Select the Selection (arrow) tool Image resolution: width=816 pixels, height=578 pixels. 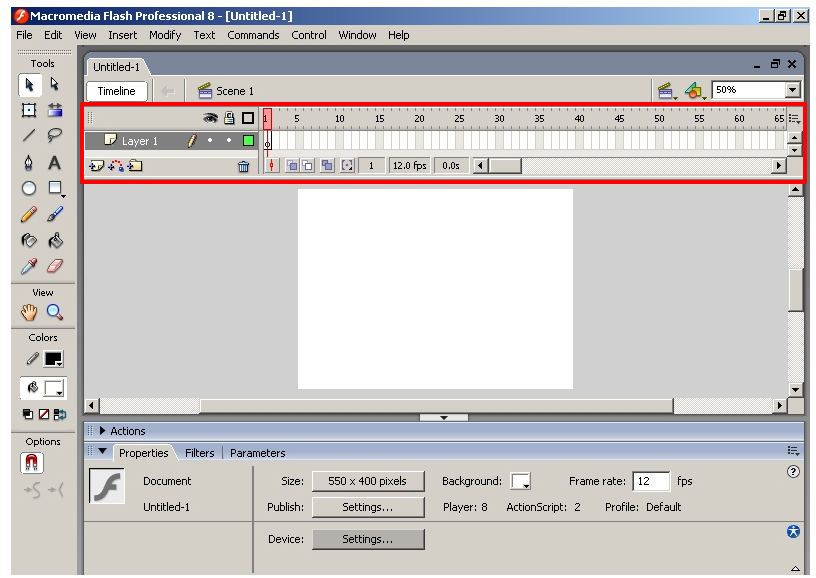coord(29,85)
